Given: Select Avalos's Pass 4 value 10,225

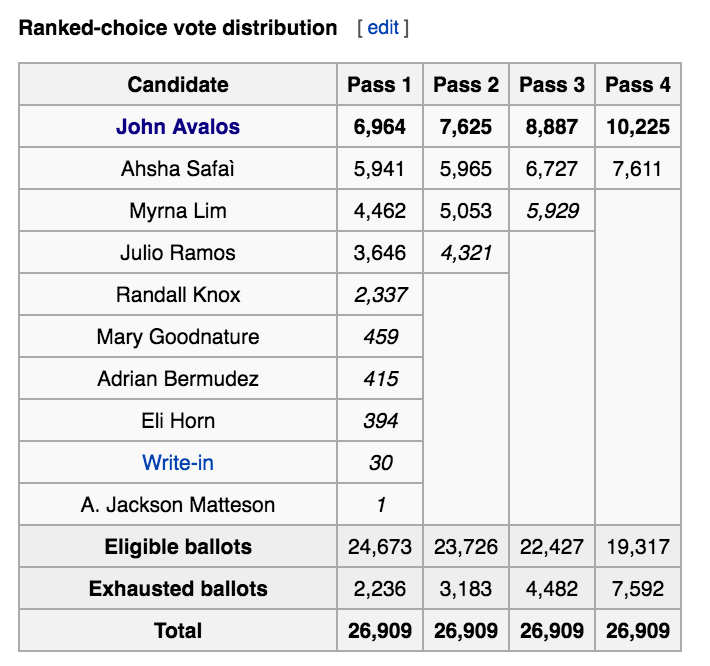Looking at the screenshot, I should [638, 127].
